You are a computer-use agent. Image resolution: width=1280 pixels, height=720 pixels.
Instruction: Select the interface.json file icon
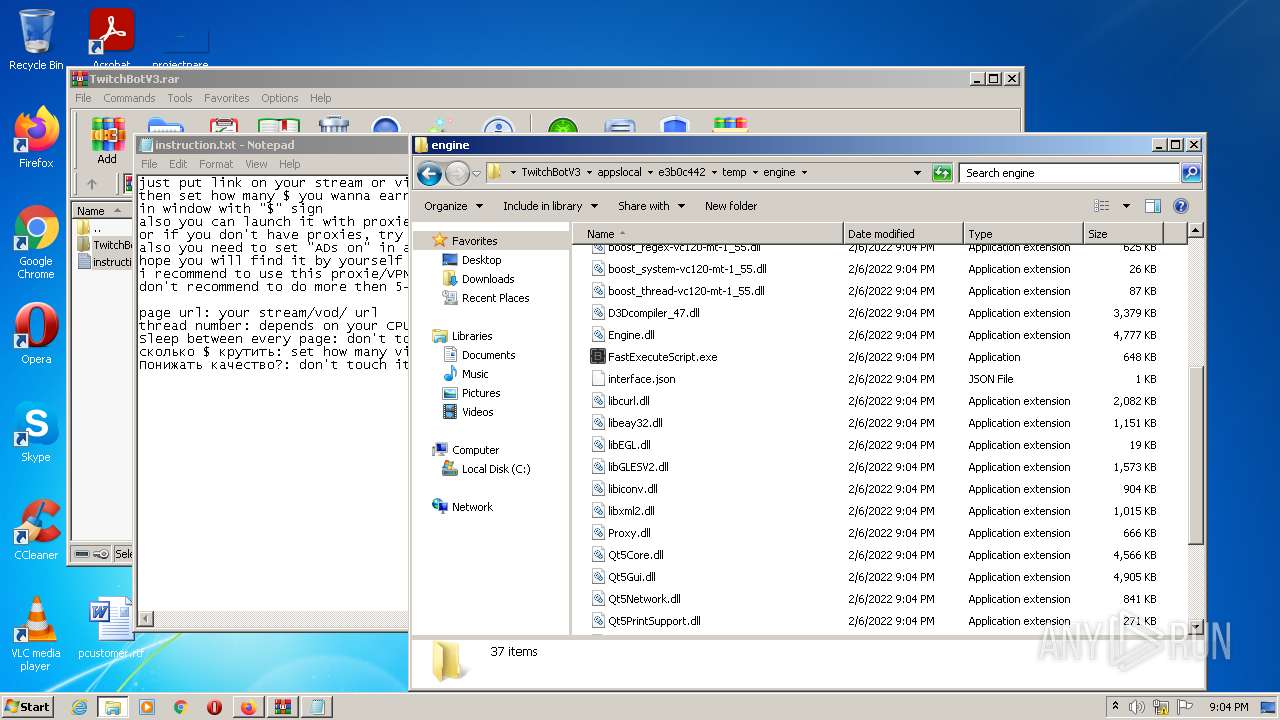(x=598, y=379)
